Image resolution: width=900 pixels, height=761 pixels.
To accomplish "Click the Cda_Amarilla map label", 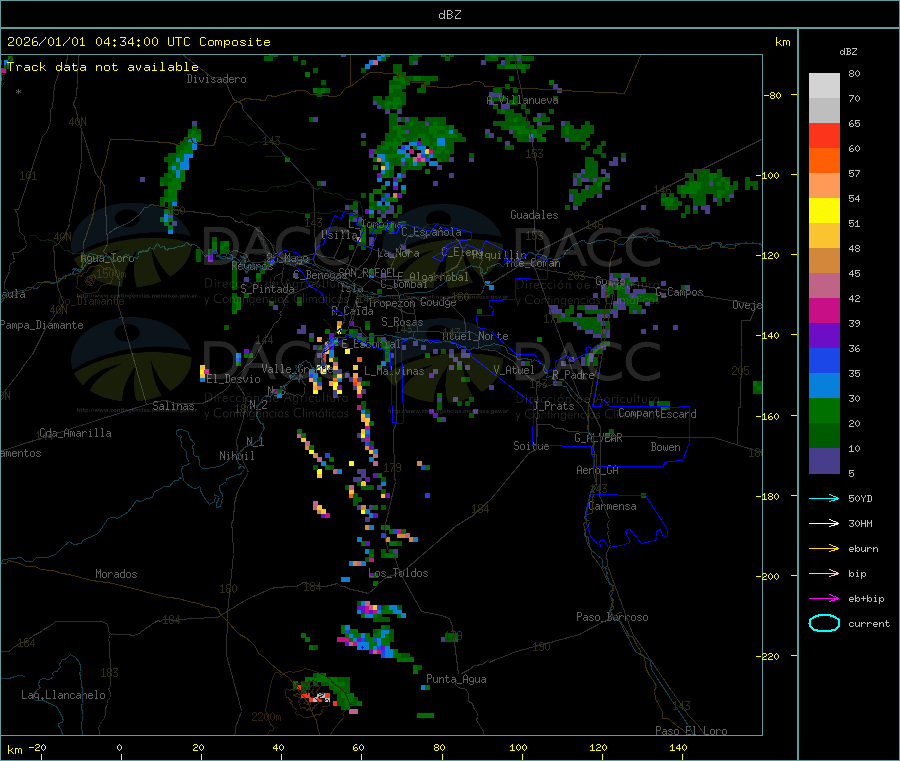I will click(75, 433).
